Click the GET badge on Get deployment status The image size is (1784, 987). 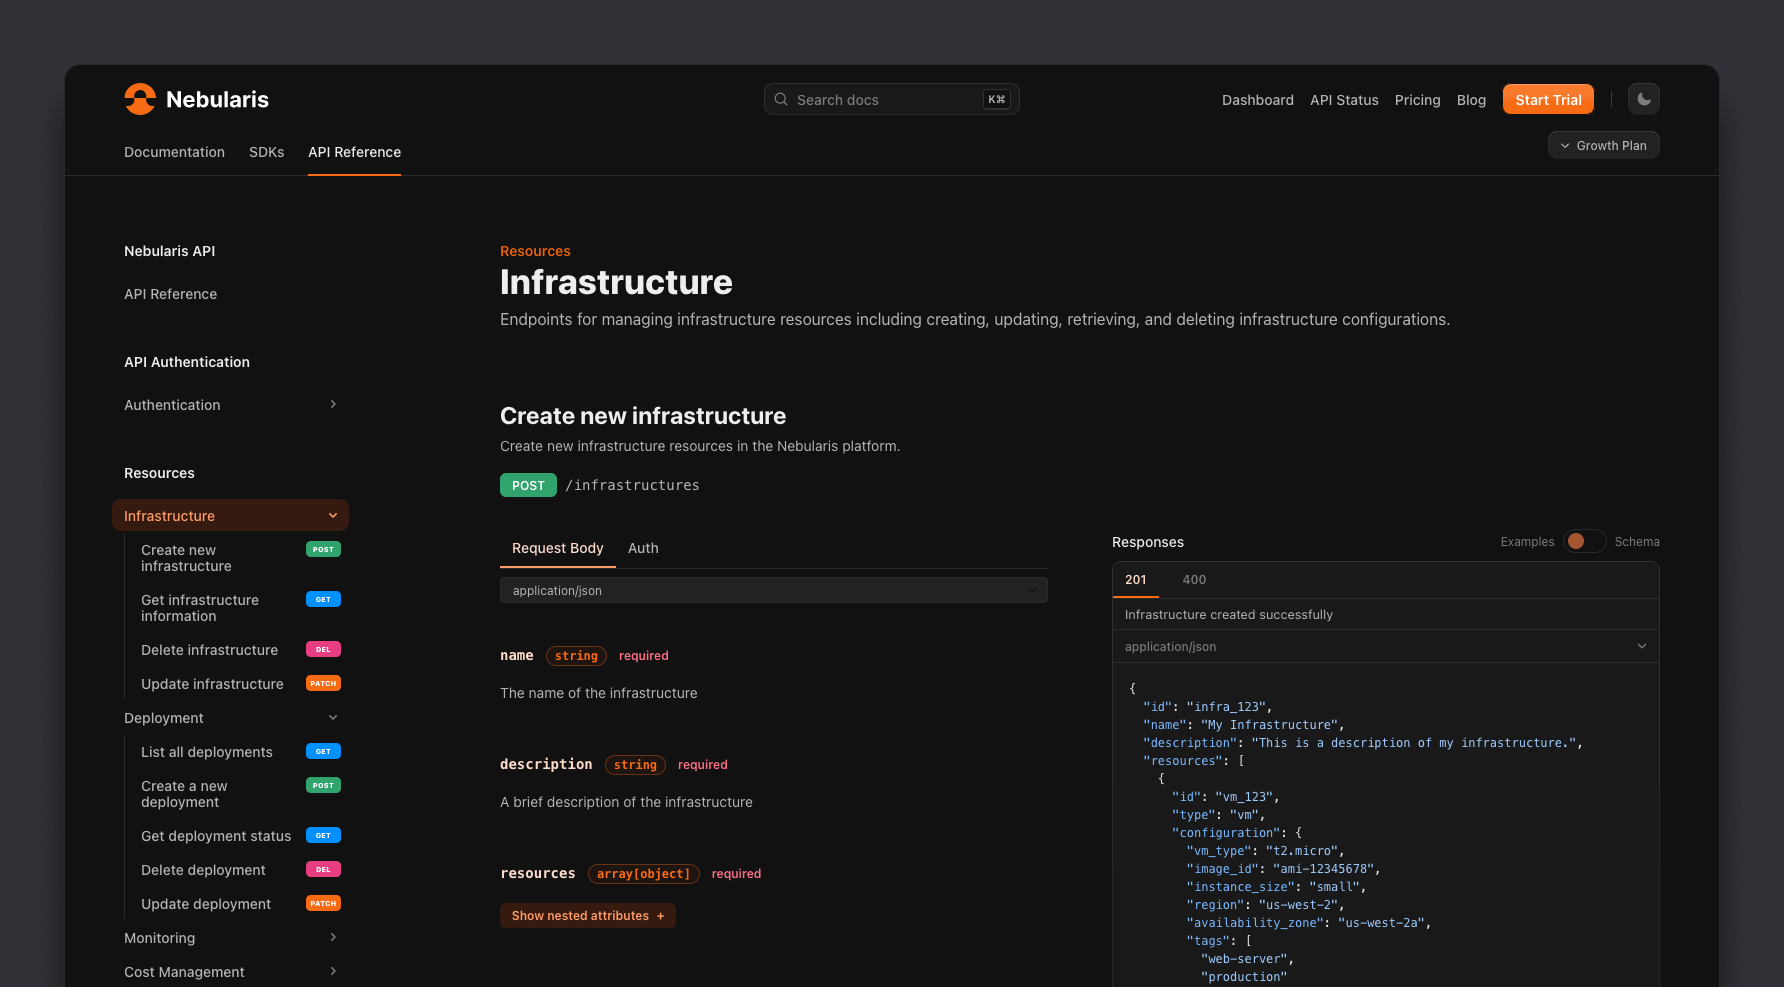coord(322,835)
